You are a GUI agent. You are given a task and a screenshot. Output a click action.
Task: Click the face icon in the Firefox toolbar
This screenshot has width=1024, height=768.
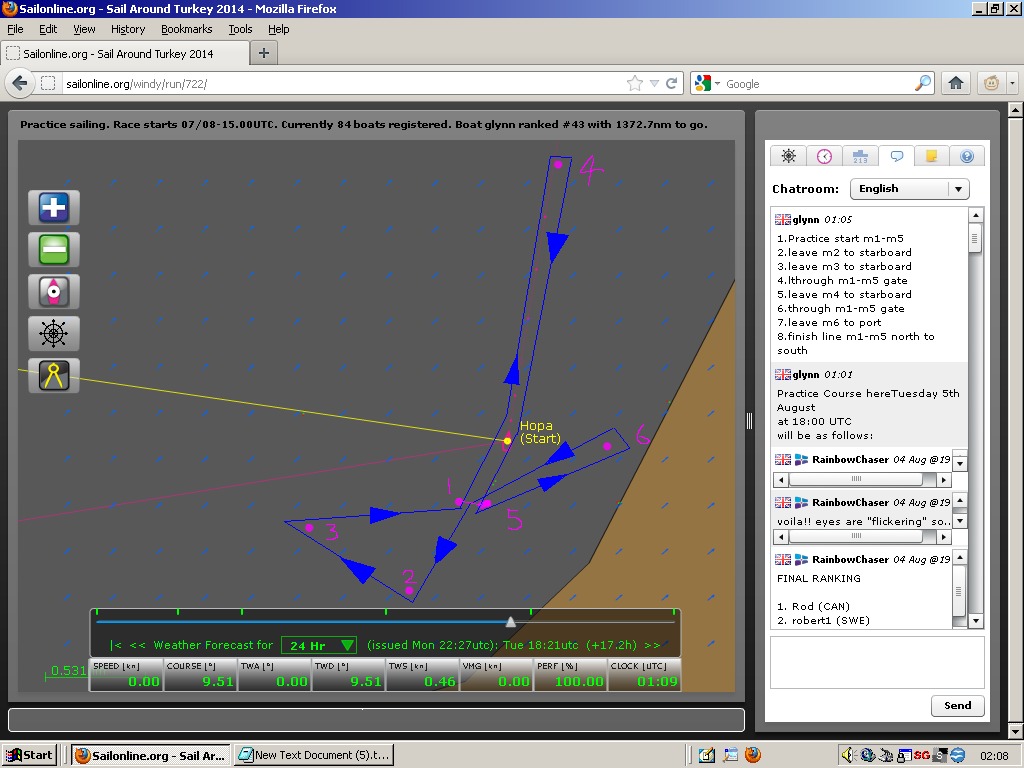991,84
